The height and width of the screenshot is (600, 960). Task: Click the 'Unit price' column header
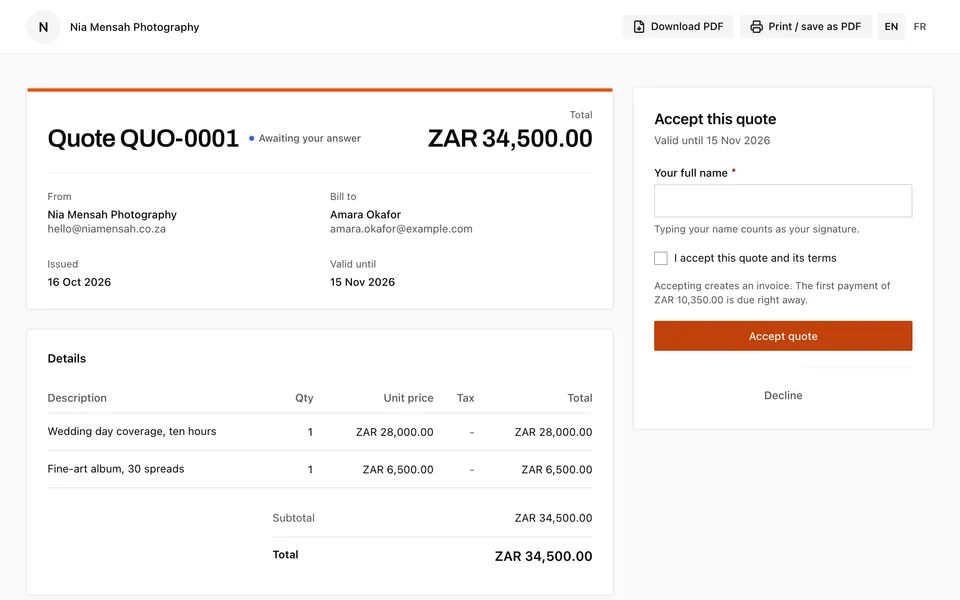click(x=408, y=398)
